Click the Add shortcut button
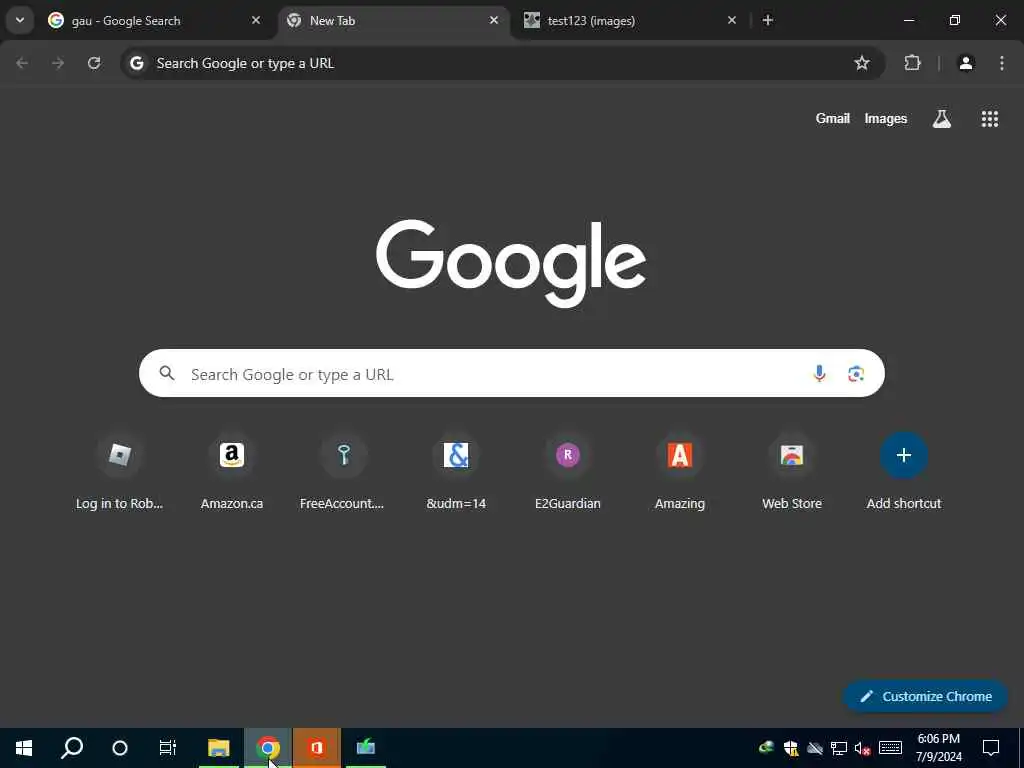The width and height of the screenshot is (1024, 768). click(x=904, y=473)
